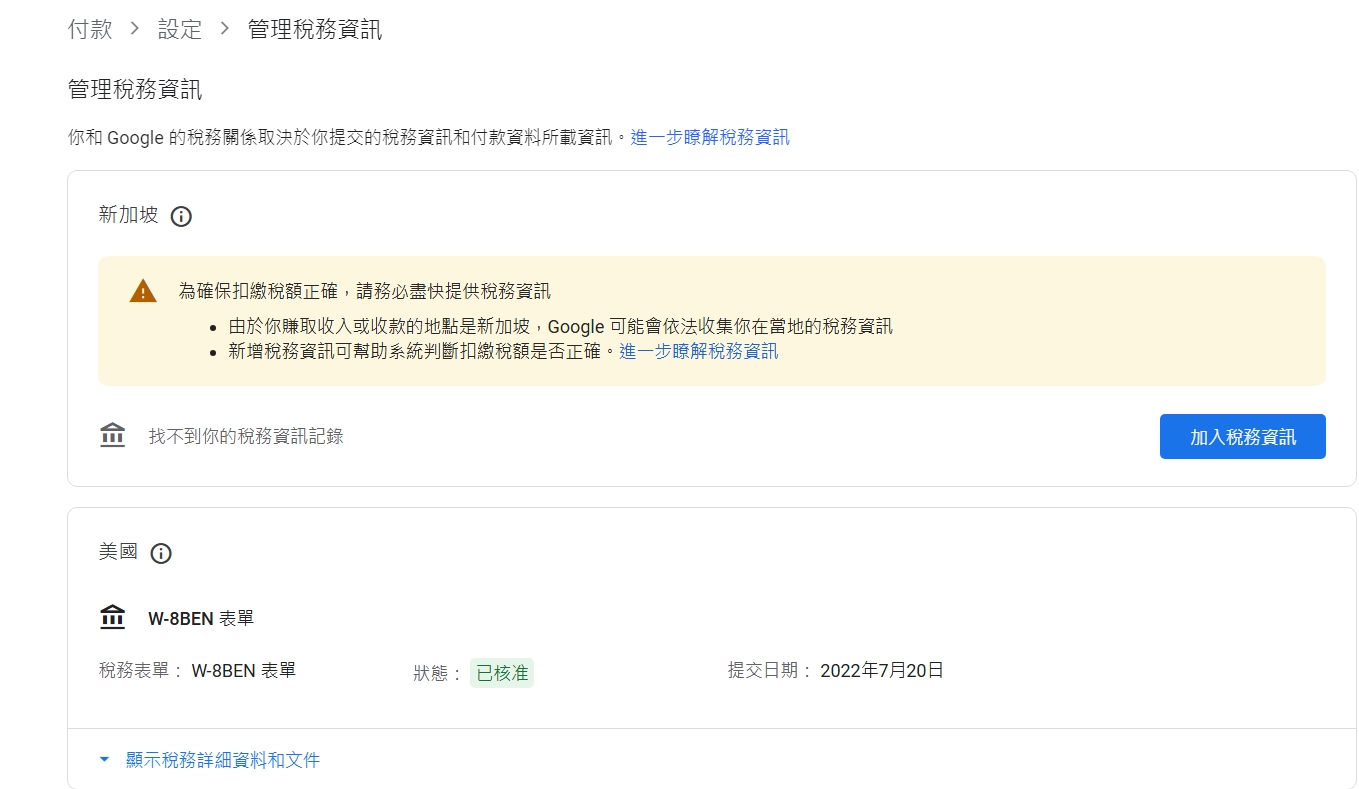Open the 設定 breadcrumb link
Viewport: 1359px width, 789px height.
pos(180,30)
